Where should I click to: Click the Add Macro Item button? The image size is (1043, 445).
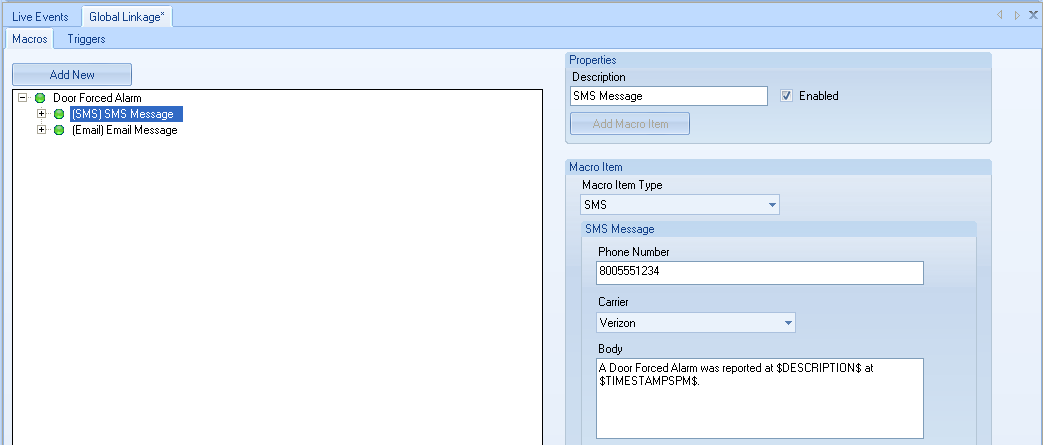click(629, 124)
